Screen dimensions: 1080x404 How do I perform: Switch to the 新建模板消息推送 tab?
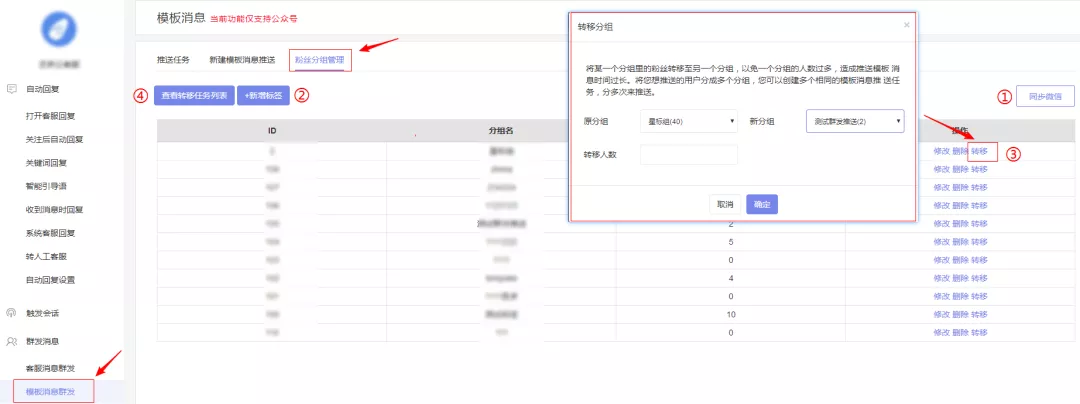tap(242, 60)
